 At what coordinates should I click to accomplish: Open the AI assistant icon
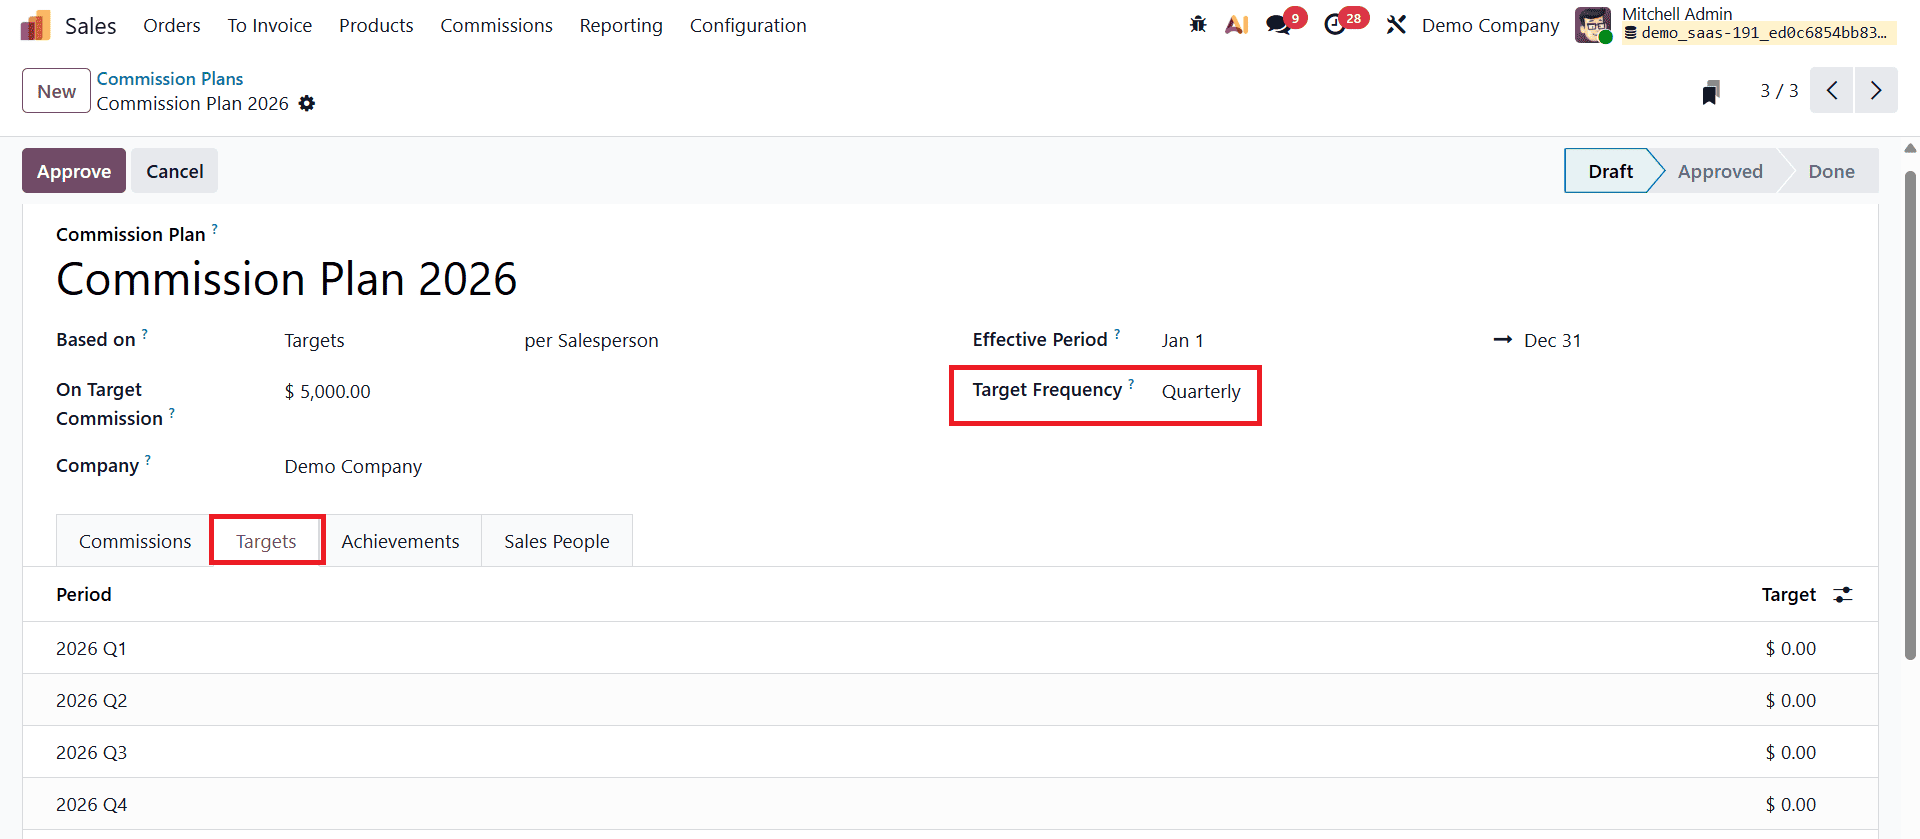[1237, 25]
